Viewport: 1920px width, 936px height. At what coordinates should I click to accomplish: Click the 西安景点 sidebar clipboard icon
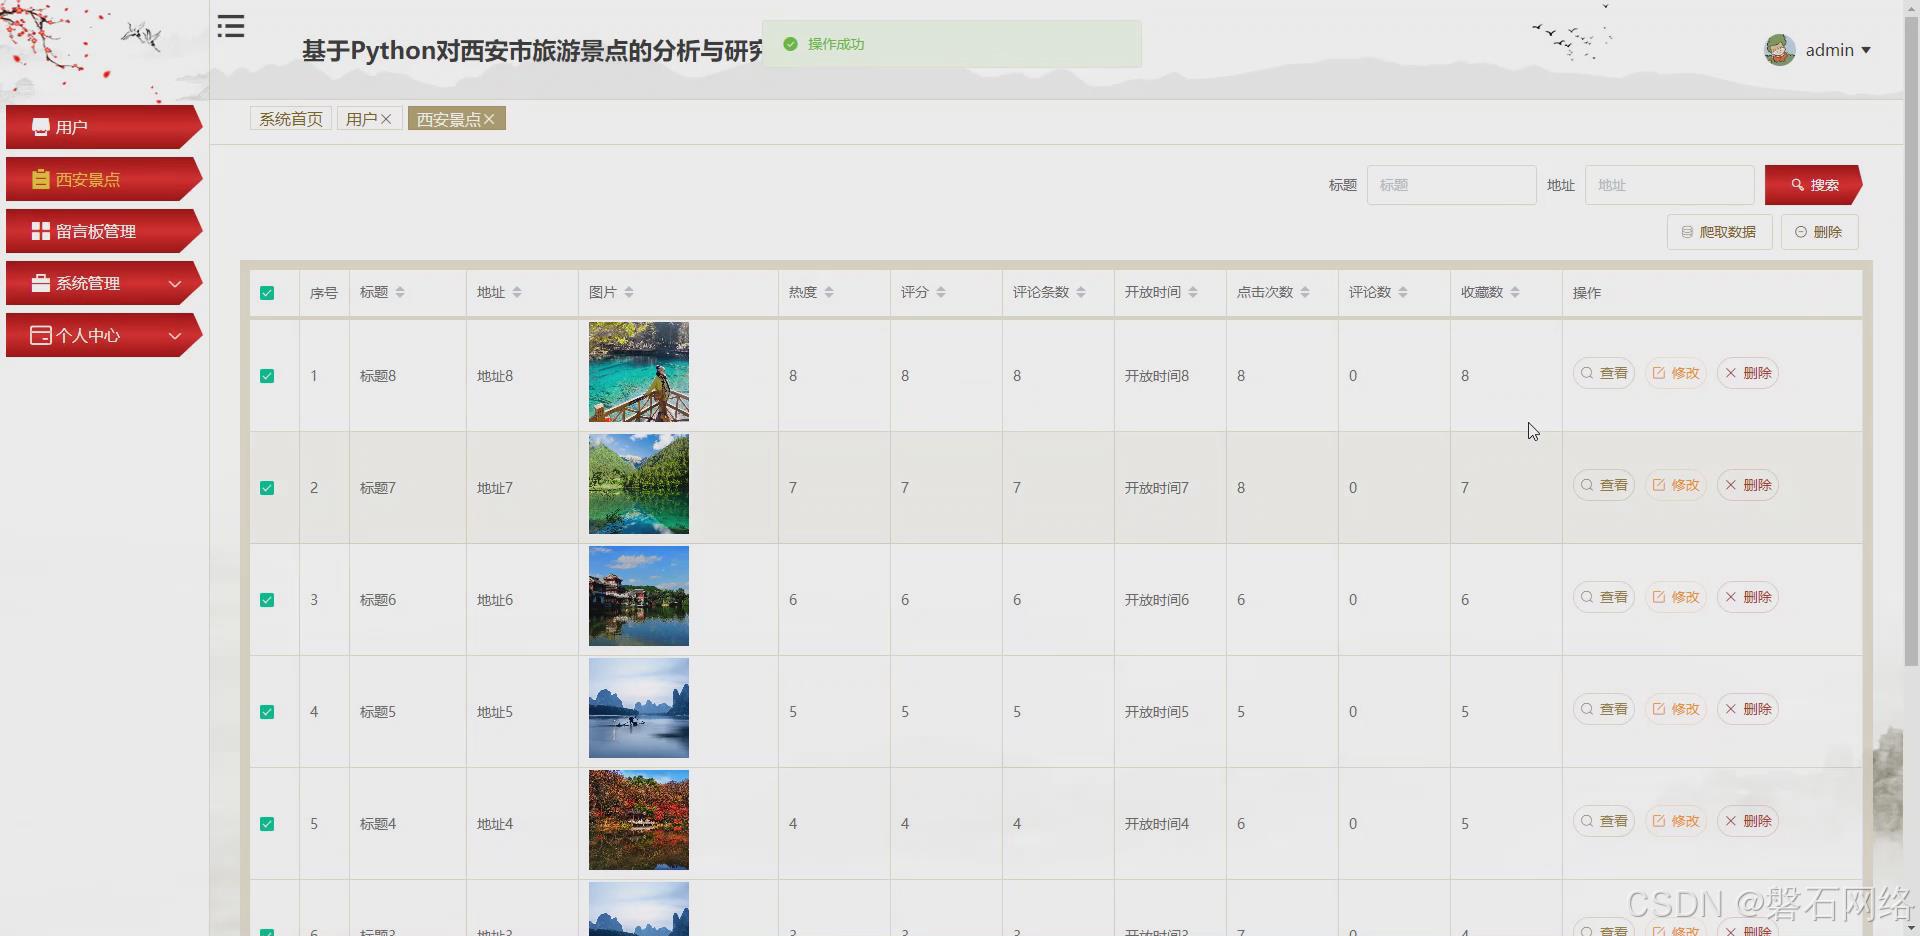pyautogui.click(x=41, y=179)
